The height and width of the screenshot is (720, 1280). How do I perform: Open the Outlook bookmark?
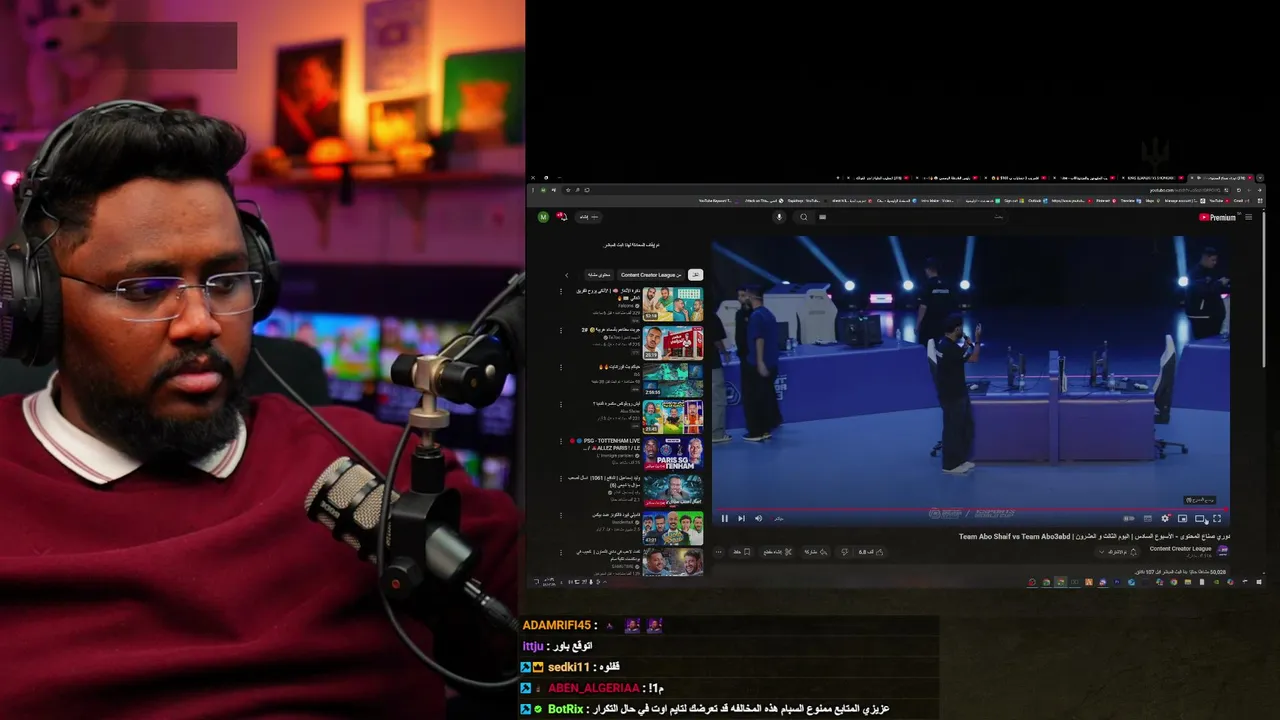(1037, 201)
